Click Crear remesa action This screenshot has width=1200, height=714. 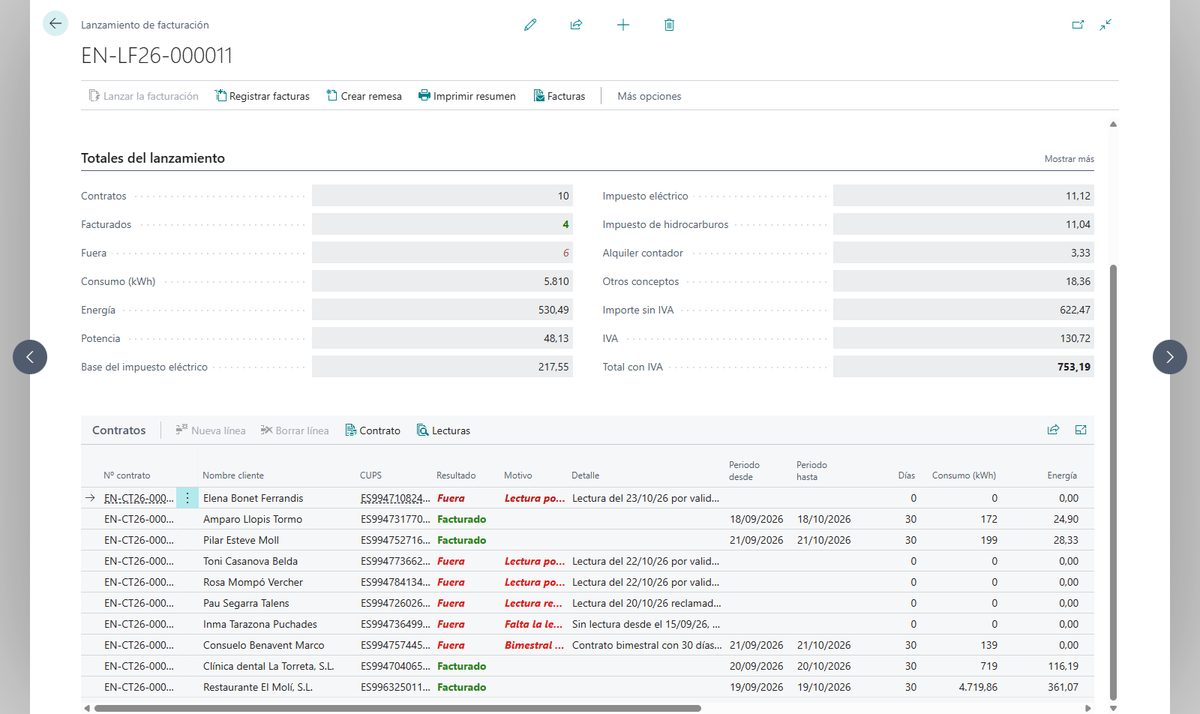click(364, 96)
